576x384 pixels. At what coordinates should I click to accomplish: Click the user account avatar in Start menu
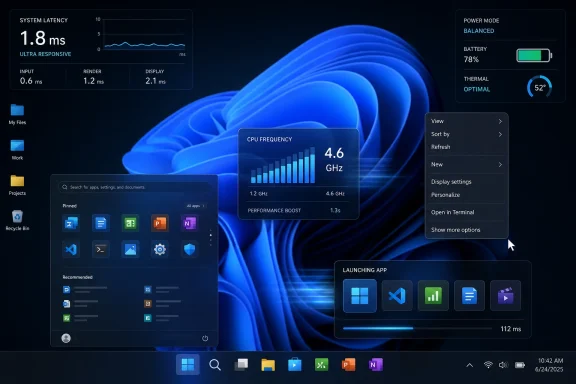click(66, 338)
